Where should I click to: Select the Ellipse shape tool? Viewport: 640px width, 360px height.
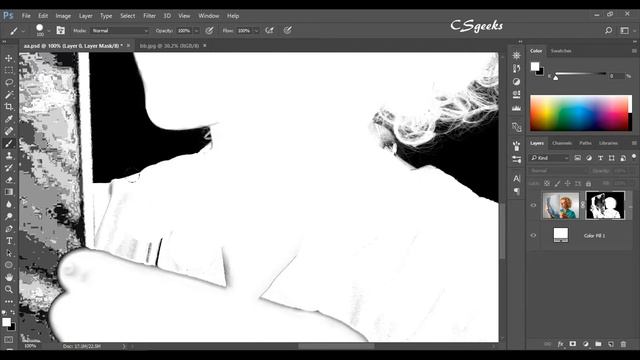9,265
